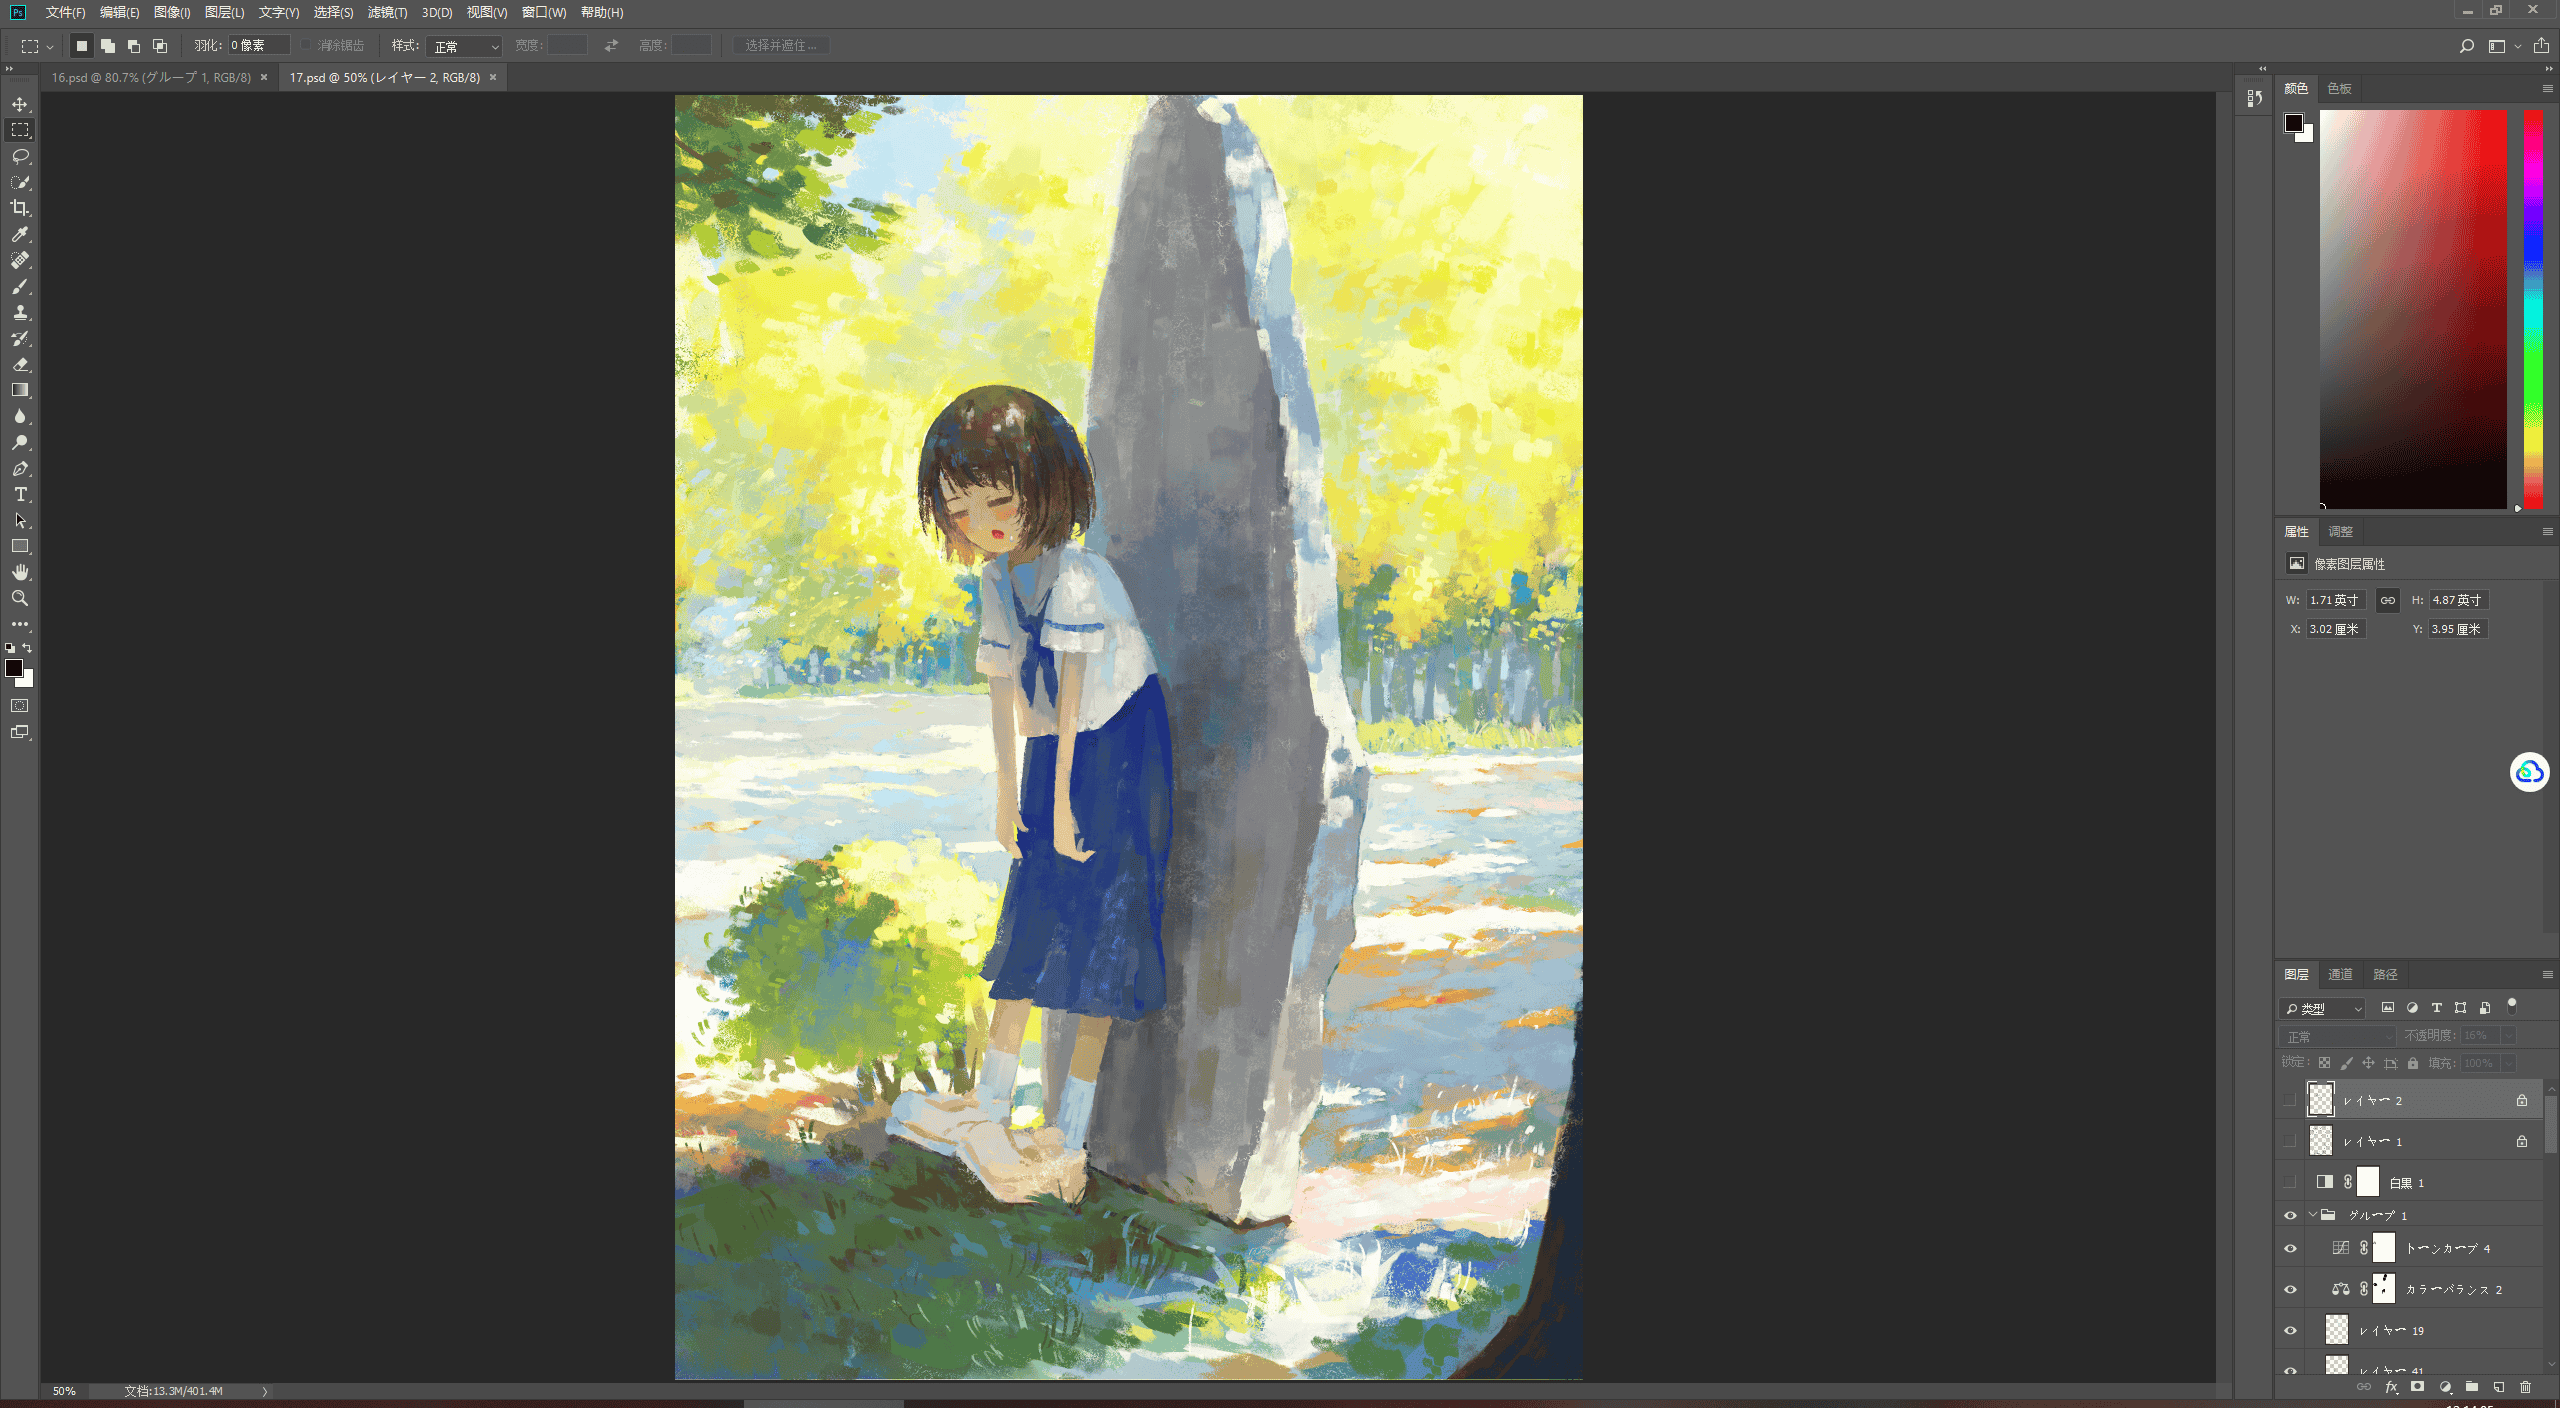The height and width of the screenshot is (1408, 2560).
Task: Select the Gradient tool
Action: click(x=20, y=390)
